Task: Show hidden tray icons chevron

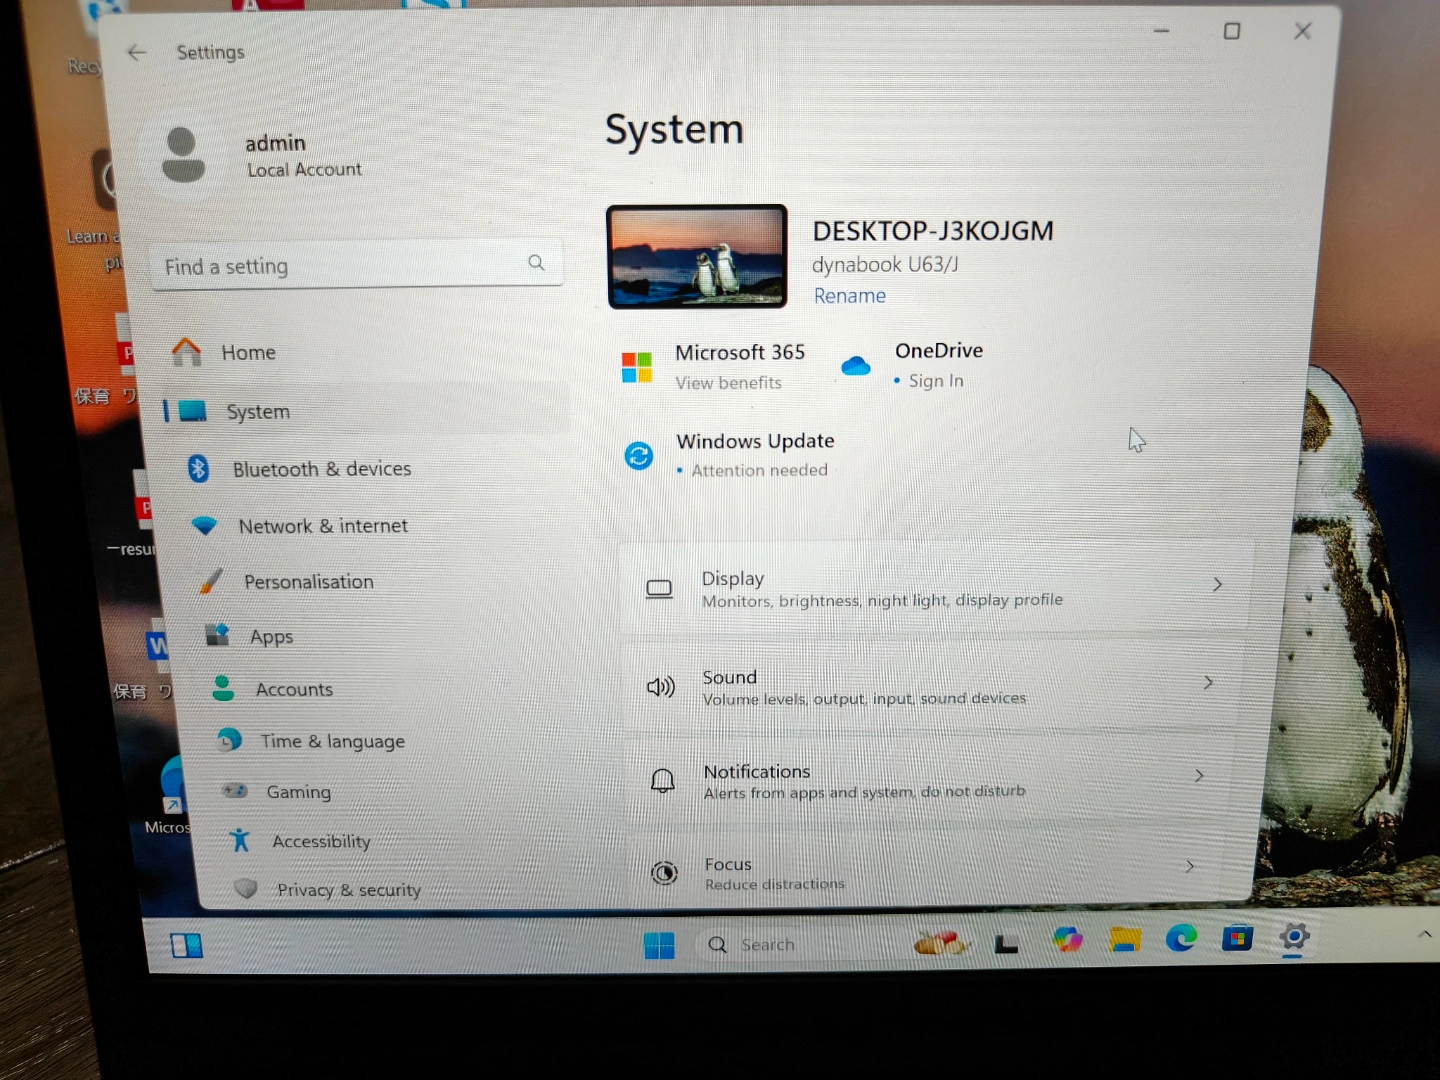Action: tap(1425, 933)
